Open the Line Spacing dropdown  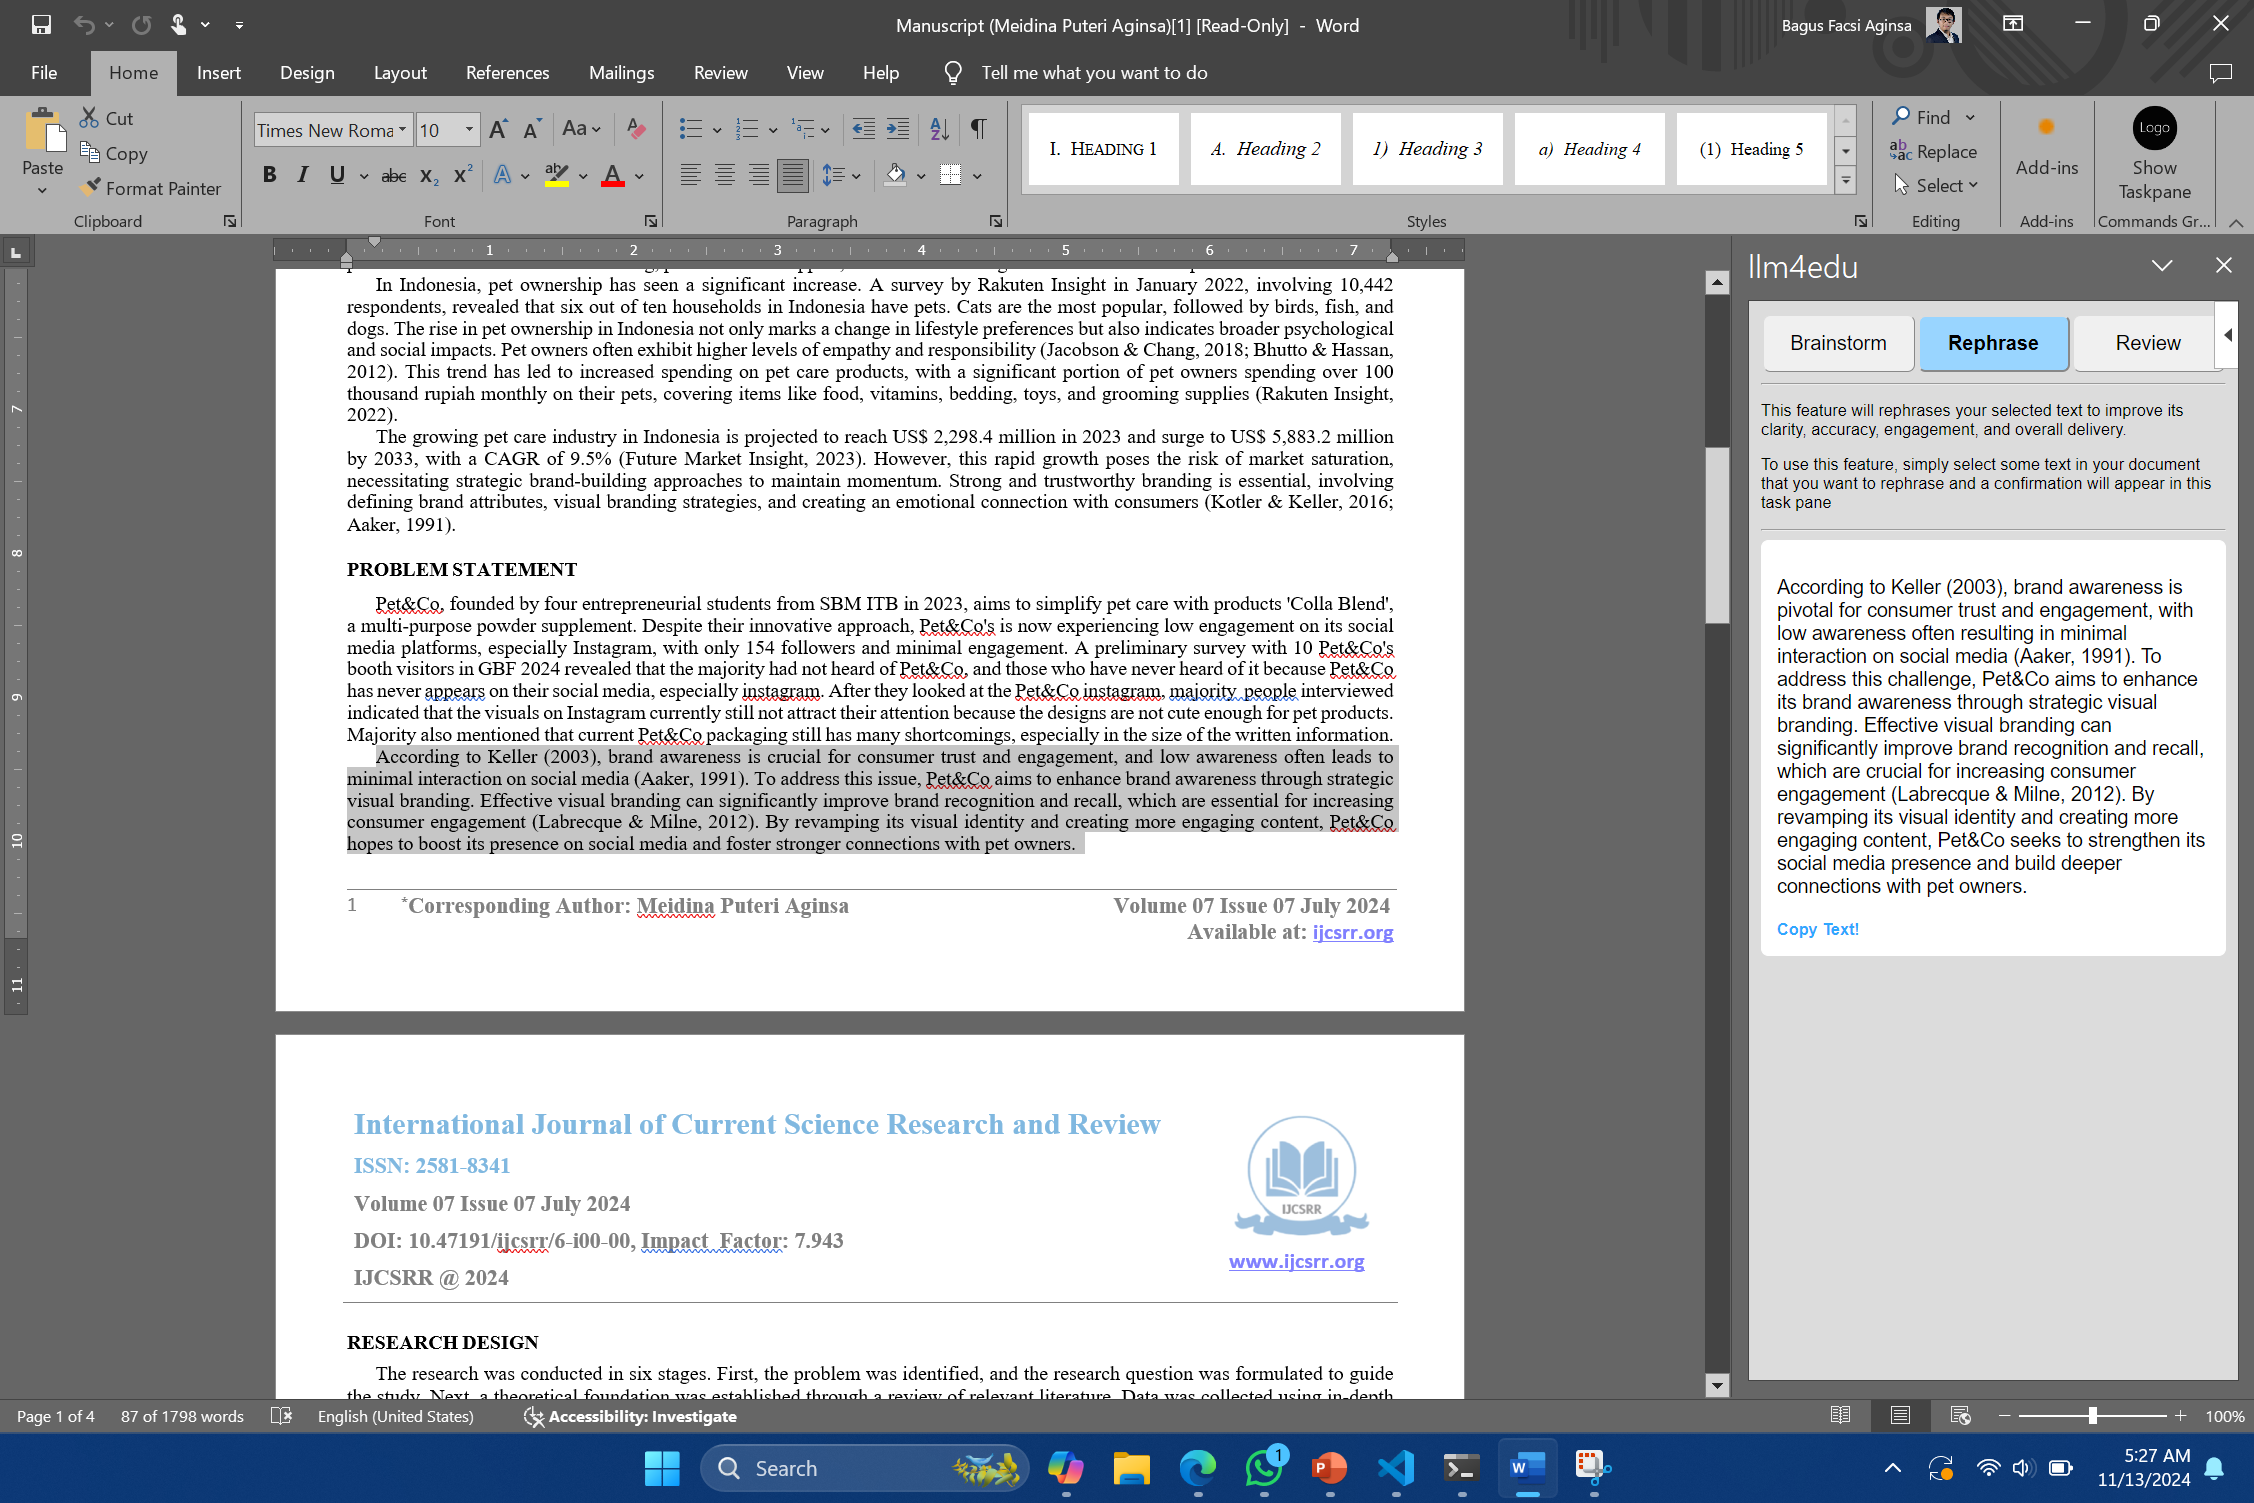841,175
